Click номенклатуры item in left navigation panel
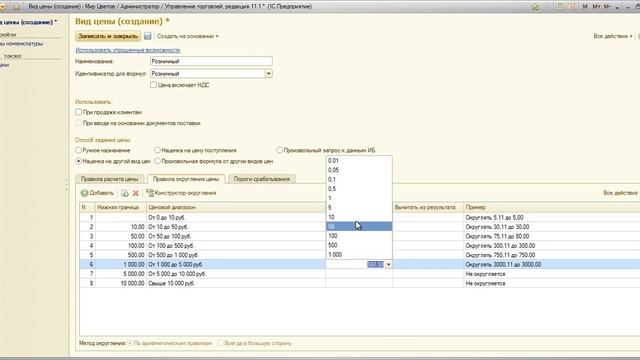Screen dimensions: 640x360 (22, 44)
